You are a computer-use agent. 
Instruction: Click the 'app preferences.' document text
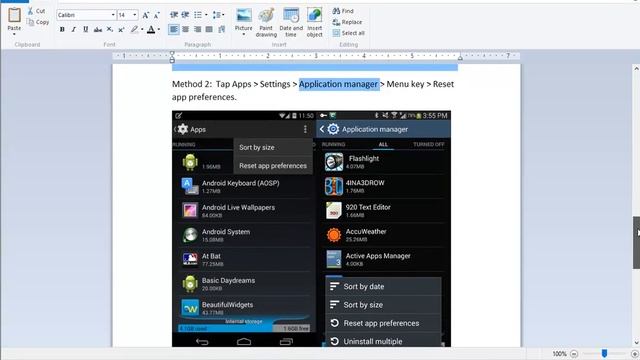pyautogui.click(x=204, y=97)
